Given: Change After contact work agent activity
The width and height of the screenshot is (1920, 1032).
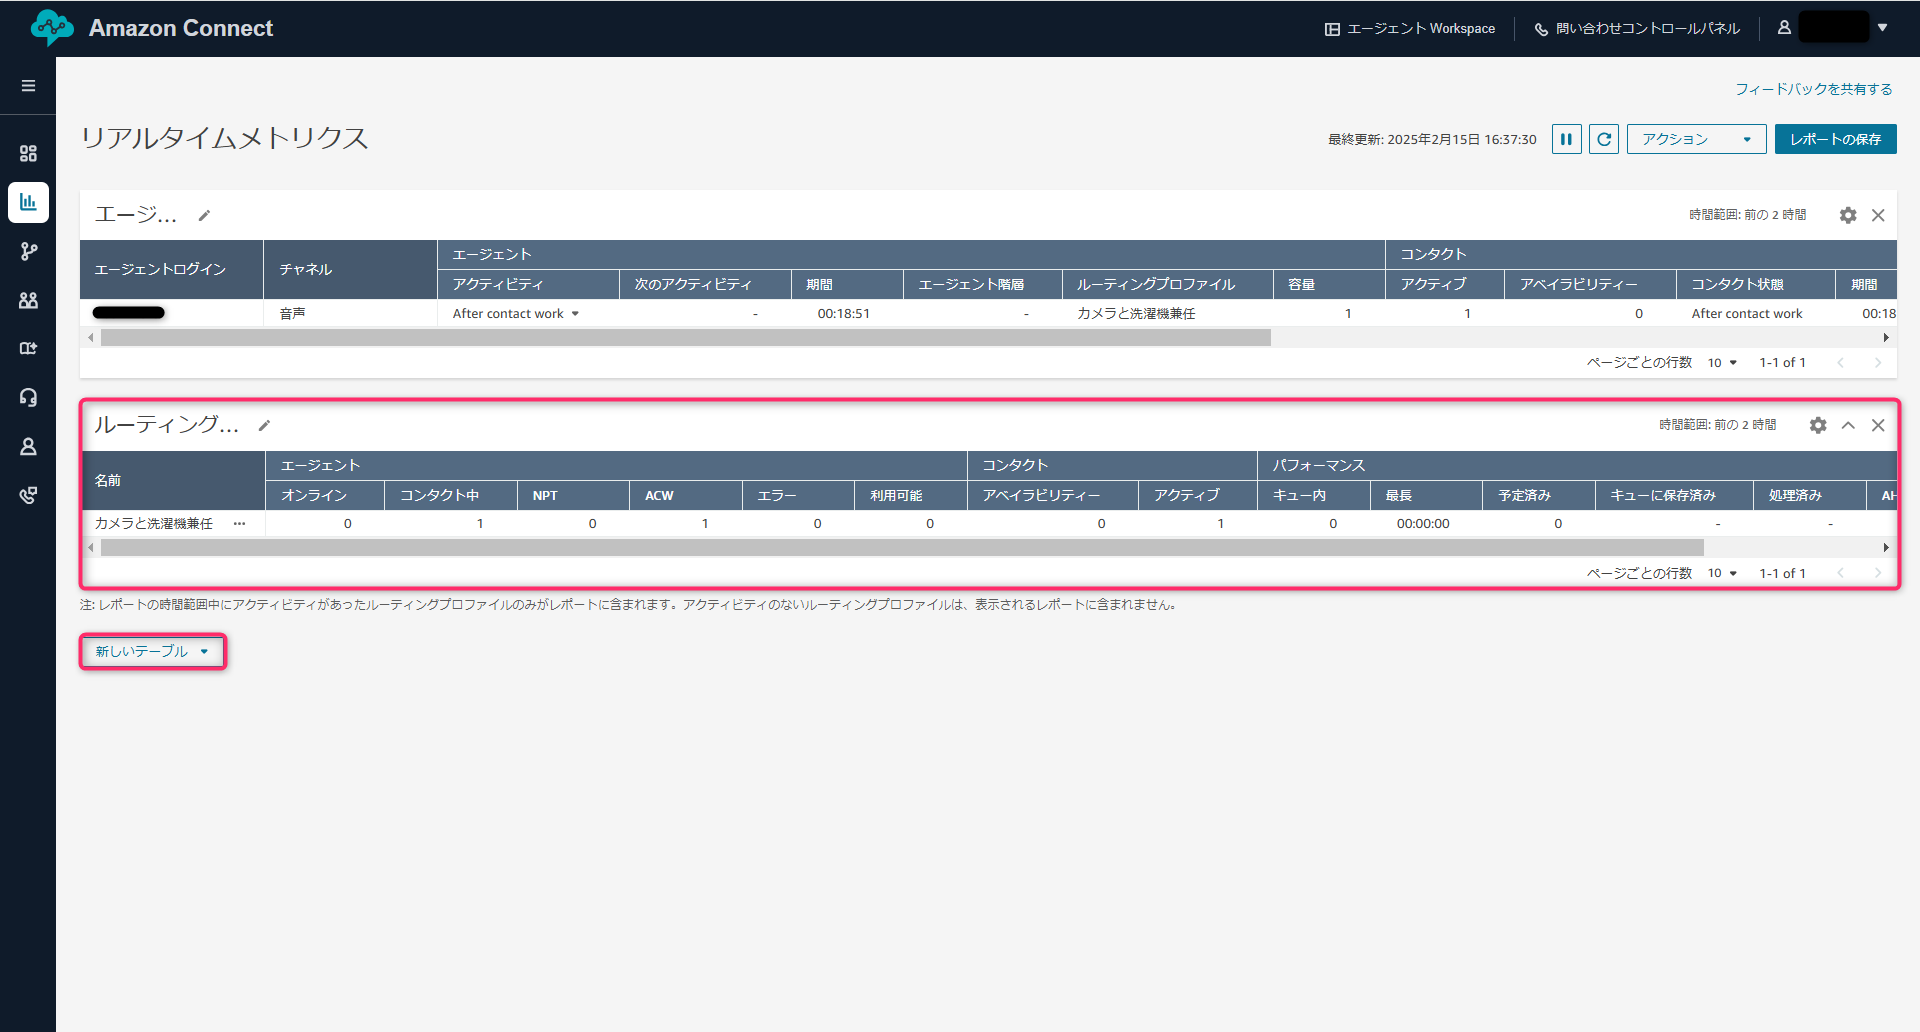Looking at the screenshot, I should [516, 314].
